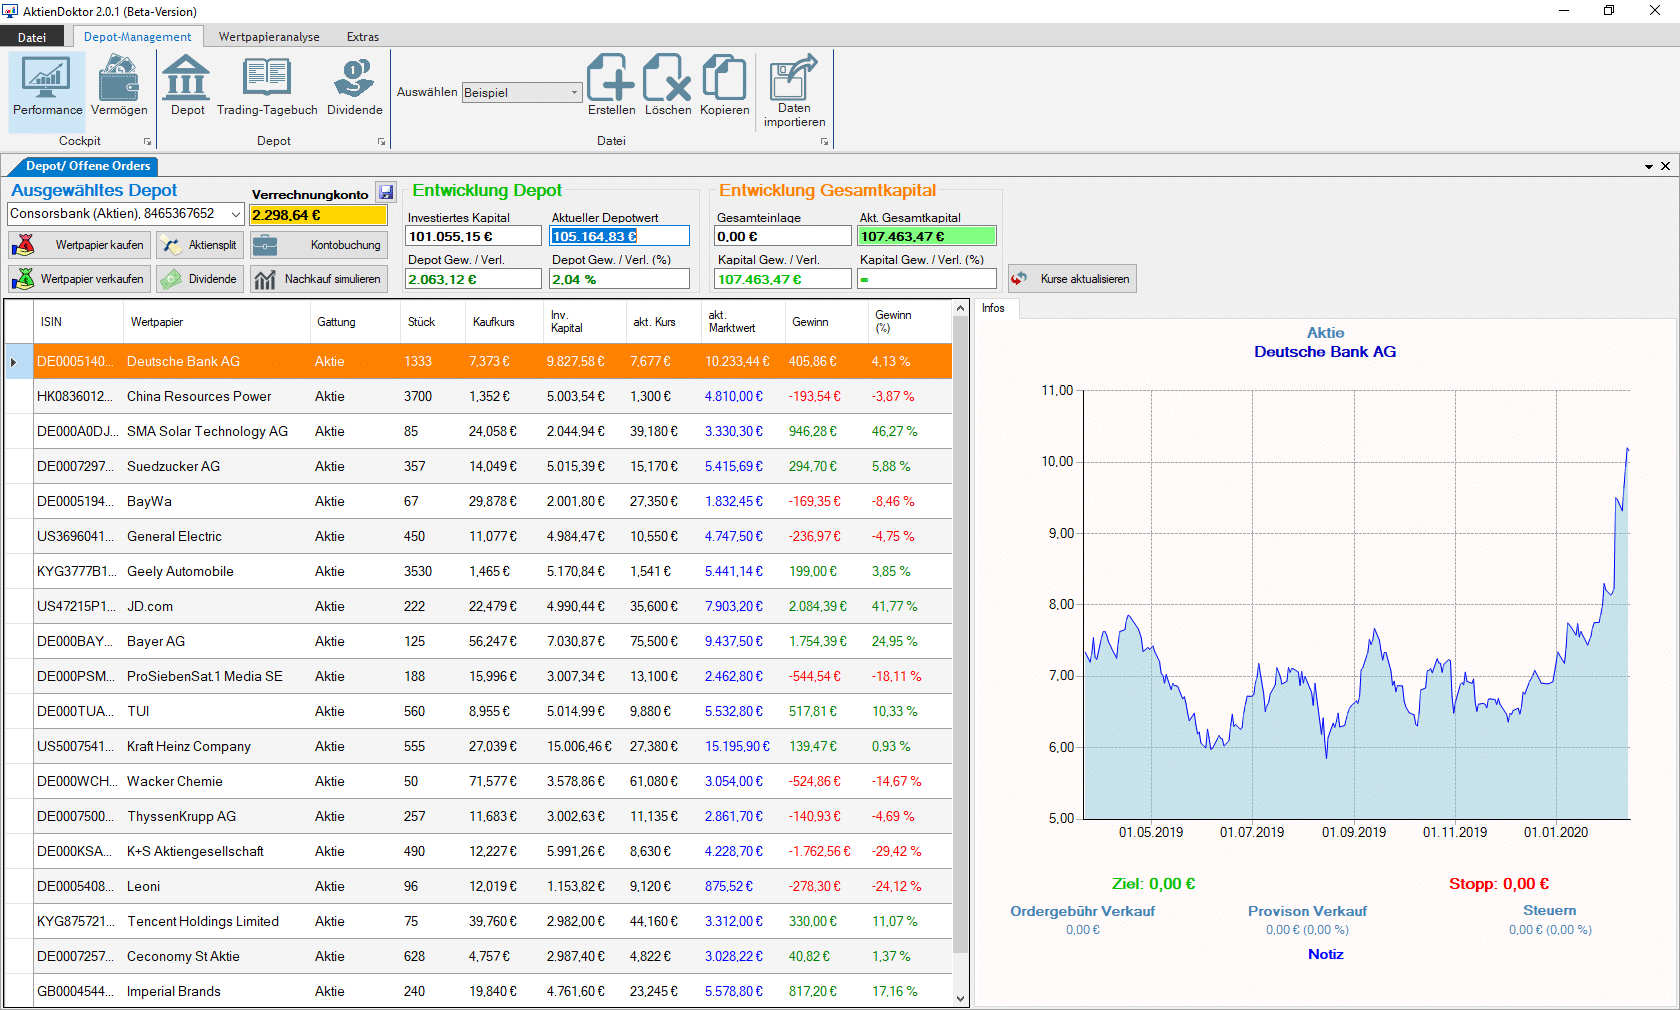This screenshot has height=1010, width=1680.
Task: Switch to the Extras ribbon tab
Action: [363, 37]
